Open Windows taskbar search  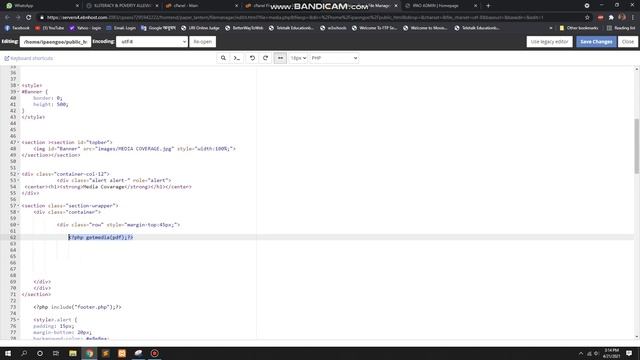pyautogui.click(x=24, y=353)
